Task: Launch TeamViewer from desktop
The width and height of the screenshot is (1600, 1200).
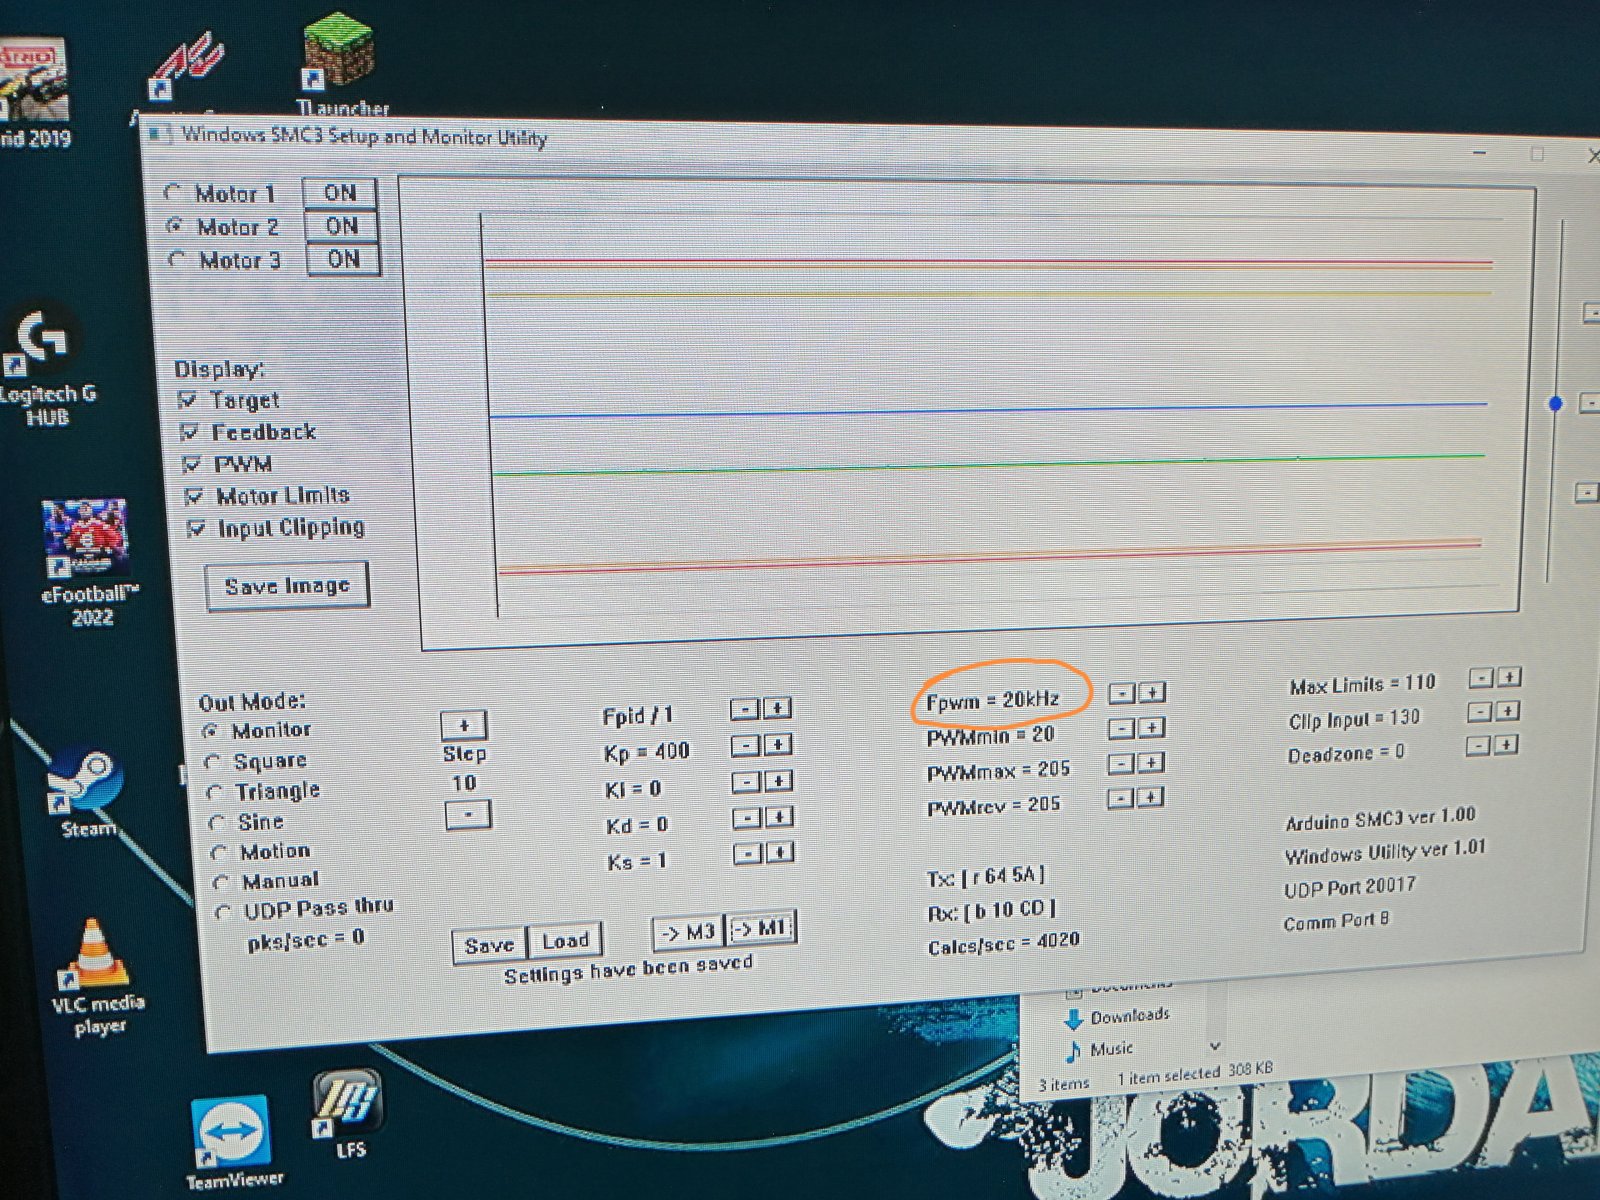Action: pyautogui.click(x=232, y=1143)
